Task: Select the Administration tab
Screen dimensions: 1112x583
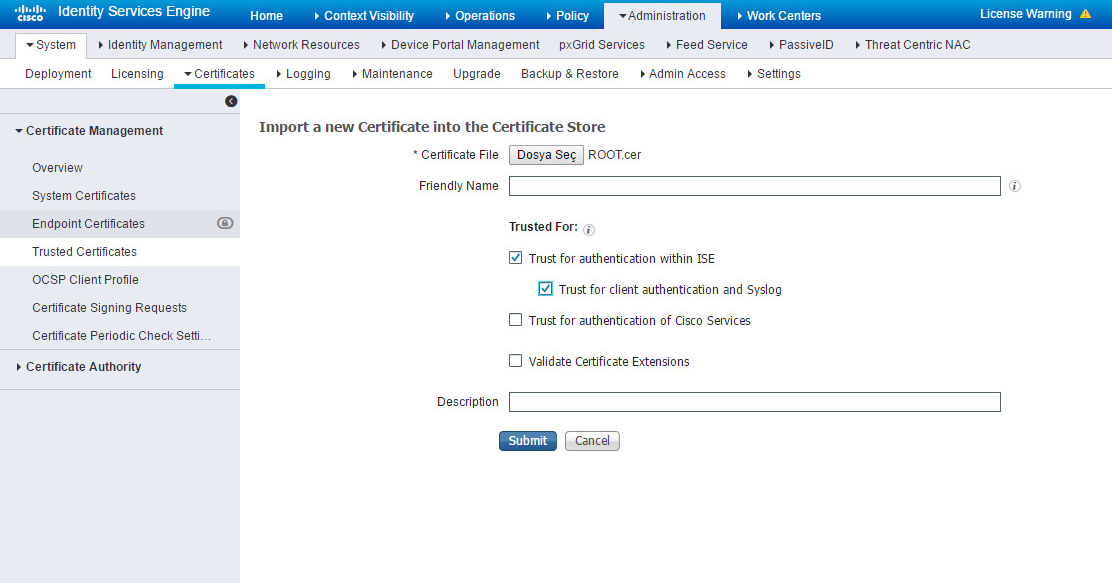Action: tap(662, 16)
